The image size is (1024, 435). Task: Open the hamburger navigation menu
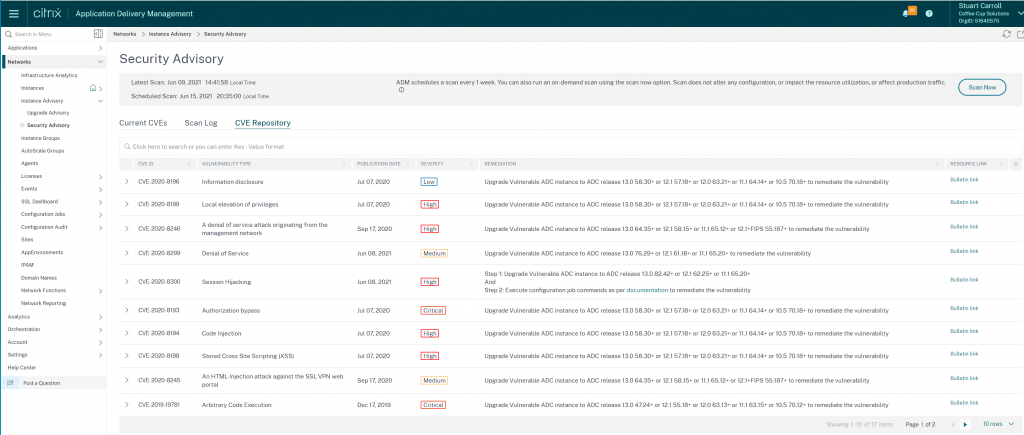click(x=14, y=13)
